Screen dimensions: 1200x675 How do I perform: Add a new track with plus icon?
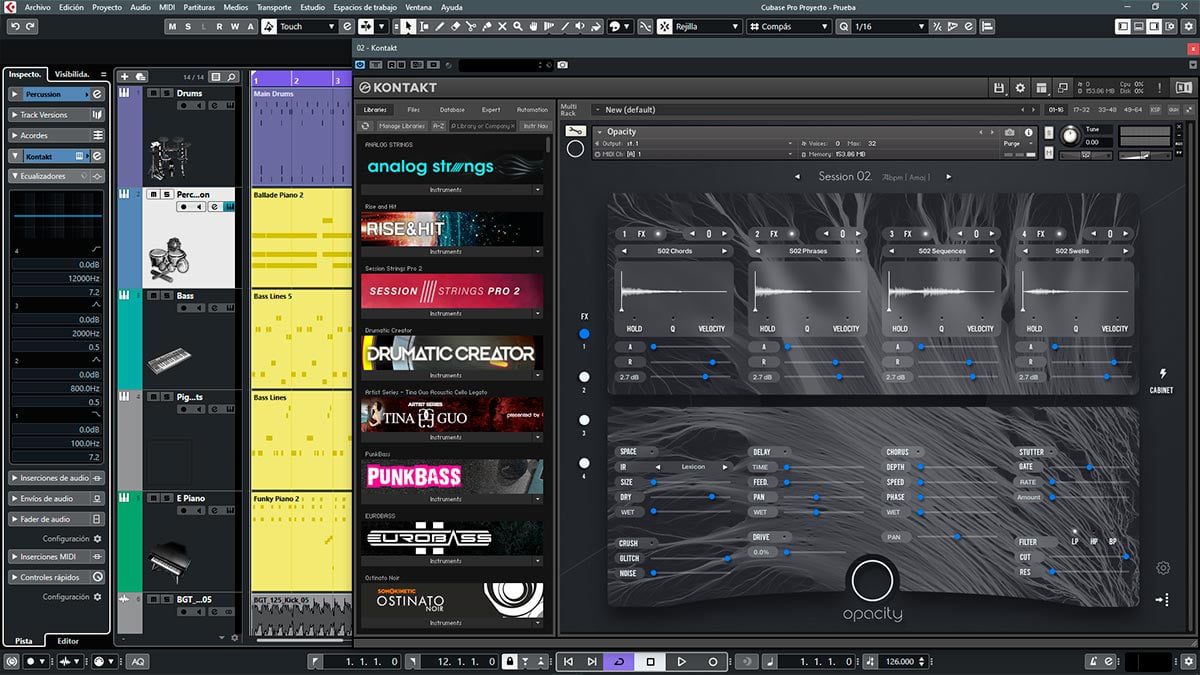(x=124, y=76)
